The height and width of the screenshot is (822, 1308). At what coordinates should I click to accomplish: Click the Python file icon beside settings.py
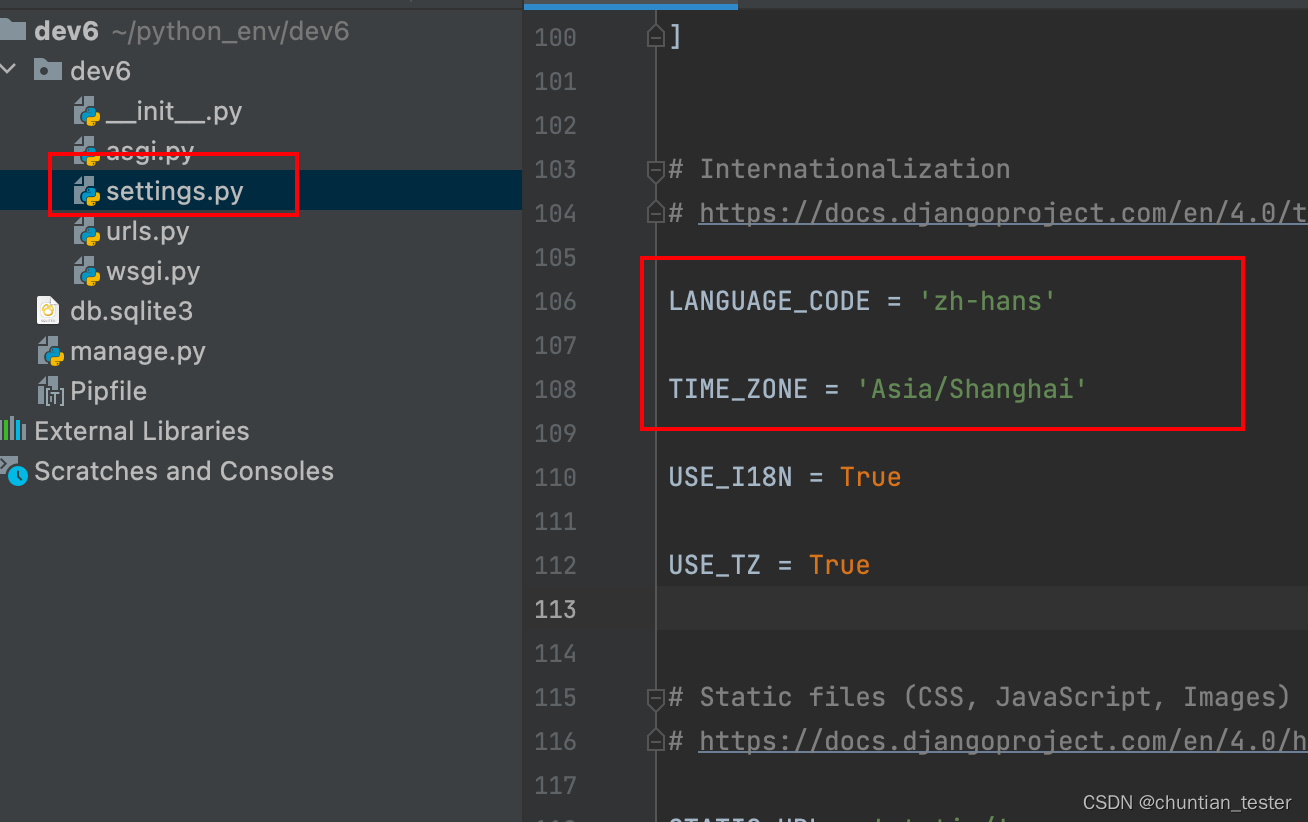(88, 191)
